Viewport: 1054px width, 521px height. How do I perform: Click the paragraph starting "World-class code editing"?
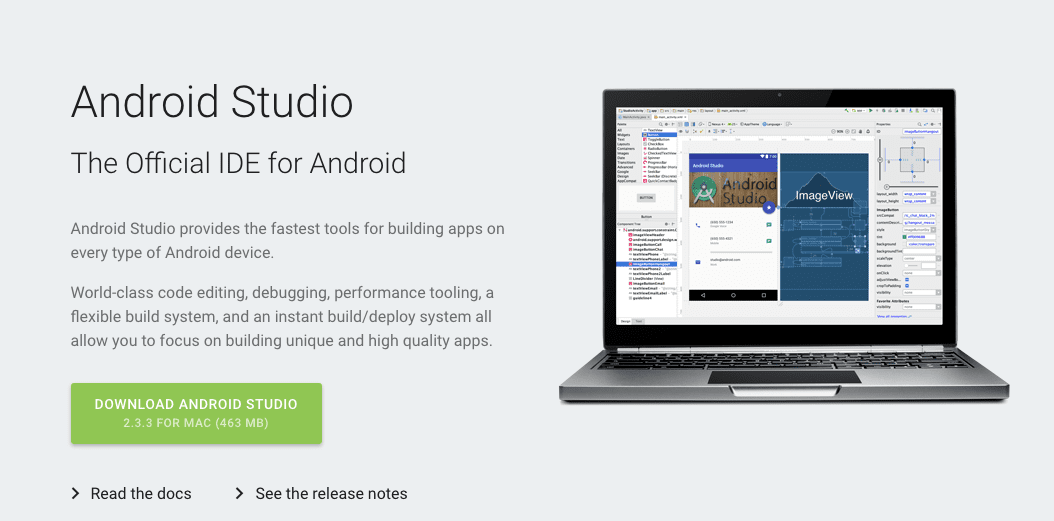(x=282, y=317)
